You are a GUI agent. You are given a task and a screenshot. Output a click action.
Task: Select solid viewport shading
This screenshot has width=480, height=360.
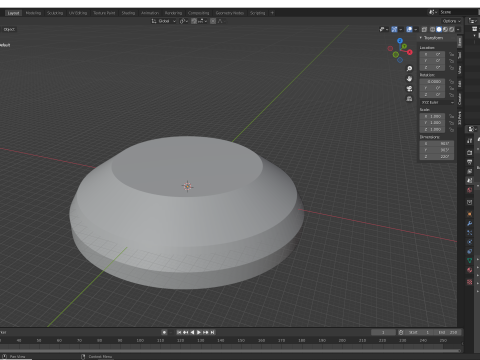(x=439, y=29)
